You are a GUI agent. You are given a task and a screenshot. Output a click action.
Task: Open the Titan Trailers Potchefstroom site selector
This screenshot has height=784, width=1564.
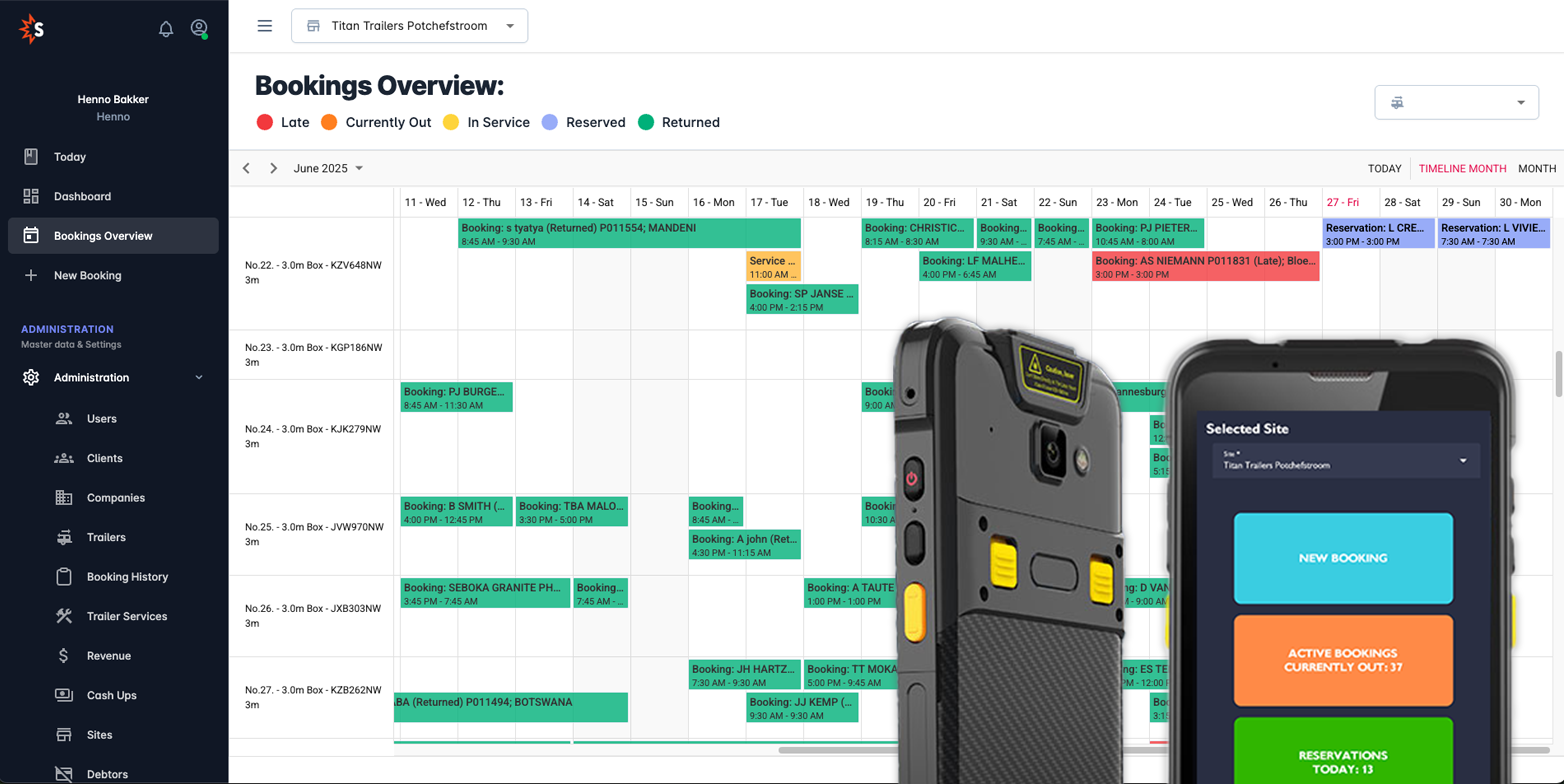409,26
